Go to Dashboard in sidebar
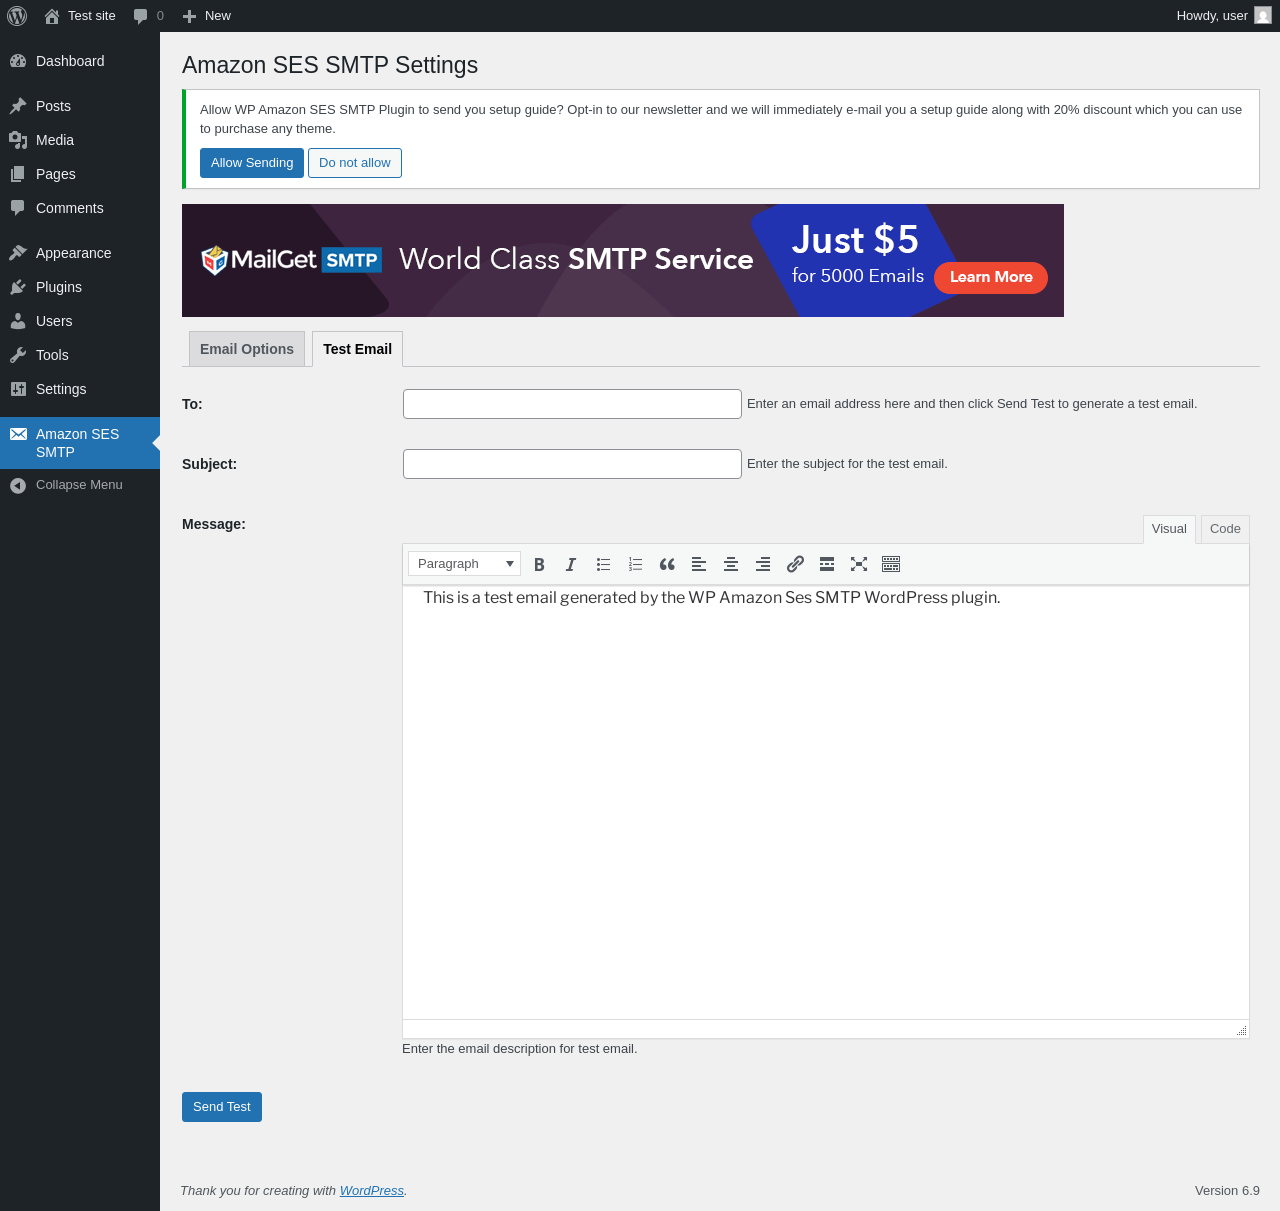This screenshot has width=1280, height=1211. click(80, 61)
